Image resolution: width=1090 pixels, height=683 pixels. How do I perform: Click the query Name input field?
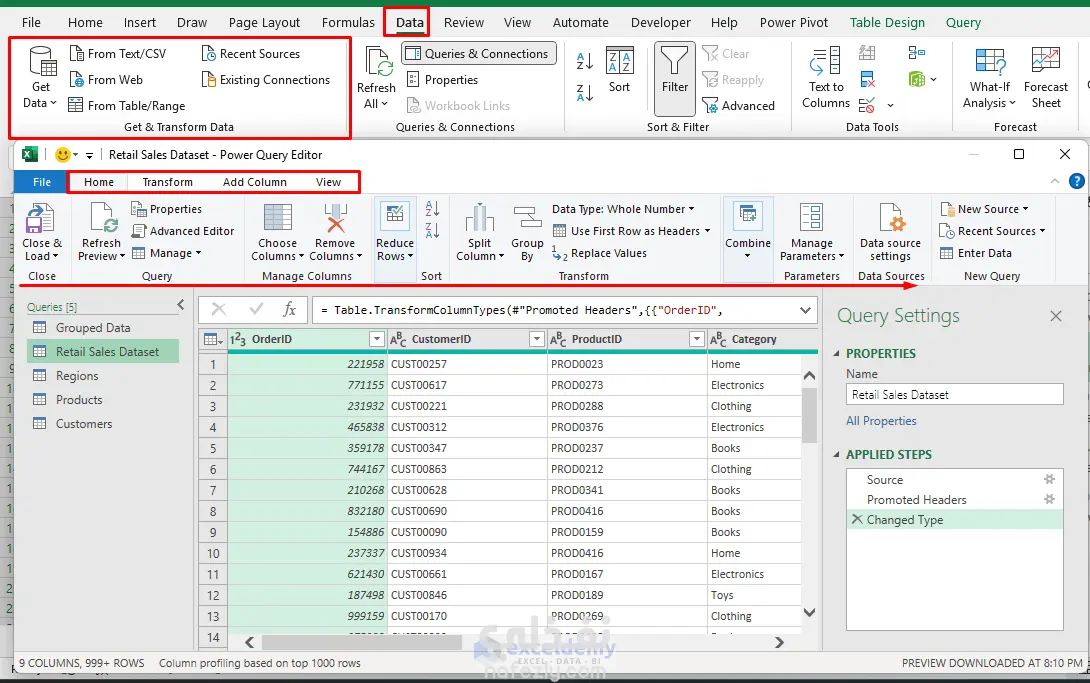click(x=954, y=395)
